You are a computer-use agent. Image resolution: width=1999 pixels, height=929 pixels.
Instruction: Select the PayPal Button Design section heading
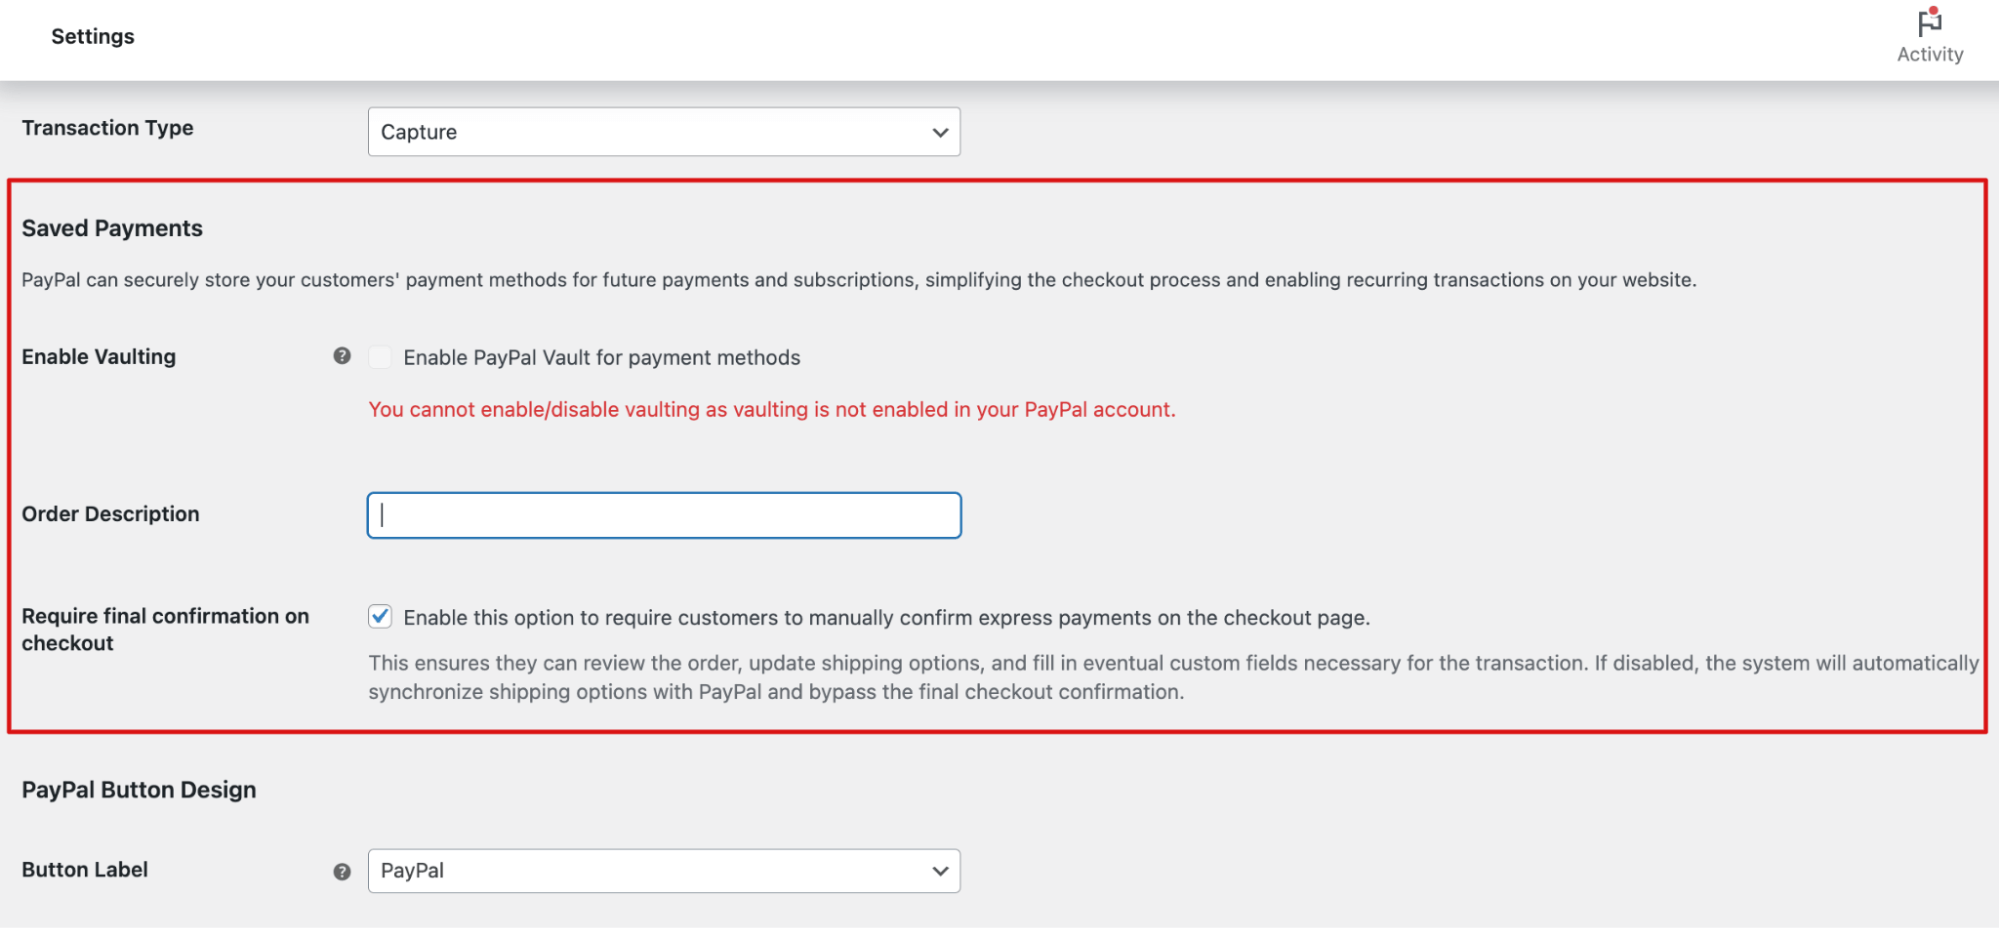click(x=139, y=789)
